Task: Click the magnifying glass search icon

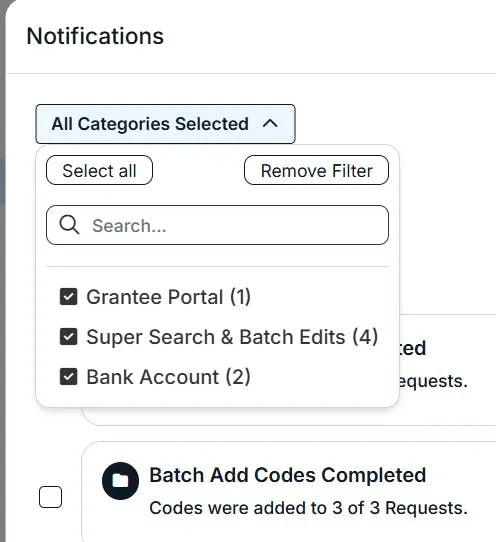Action: [69, 225]
